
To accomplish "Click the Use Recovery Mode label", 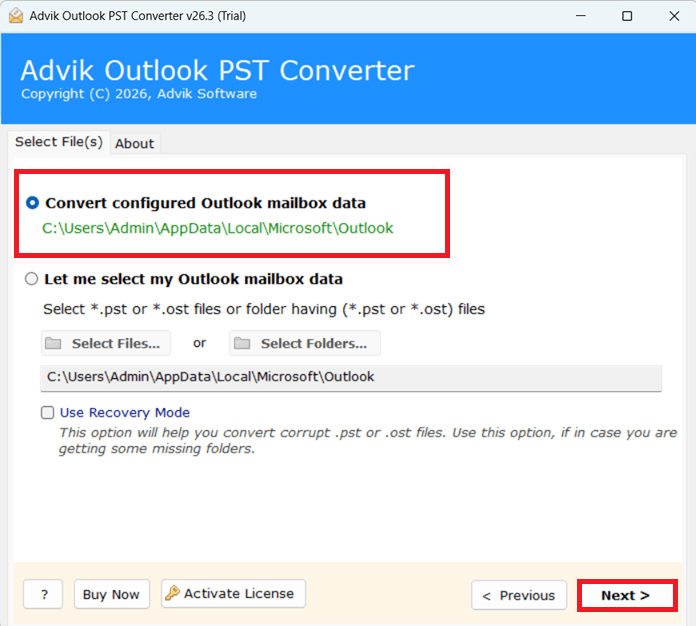I will (x=125, y=412).
